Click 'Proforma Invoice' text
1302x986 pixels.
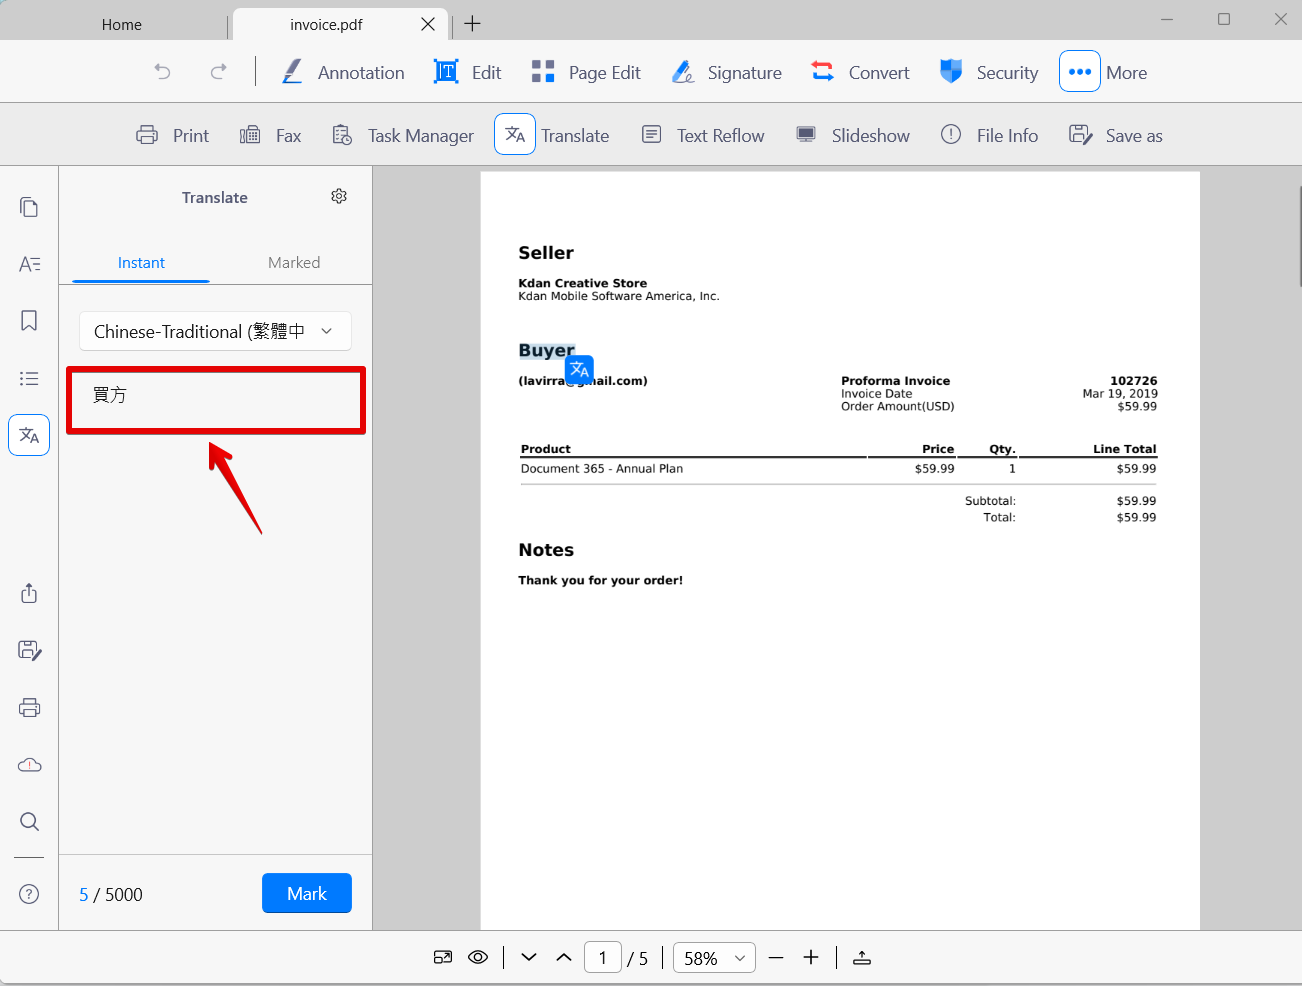[895, 381]
